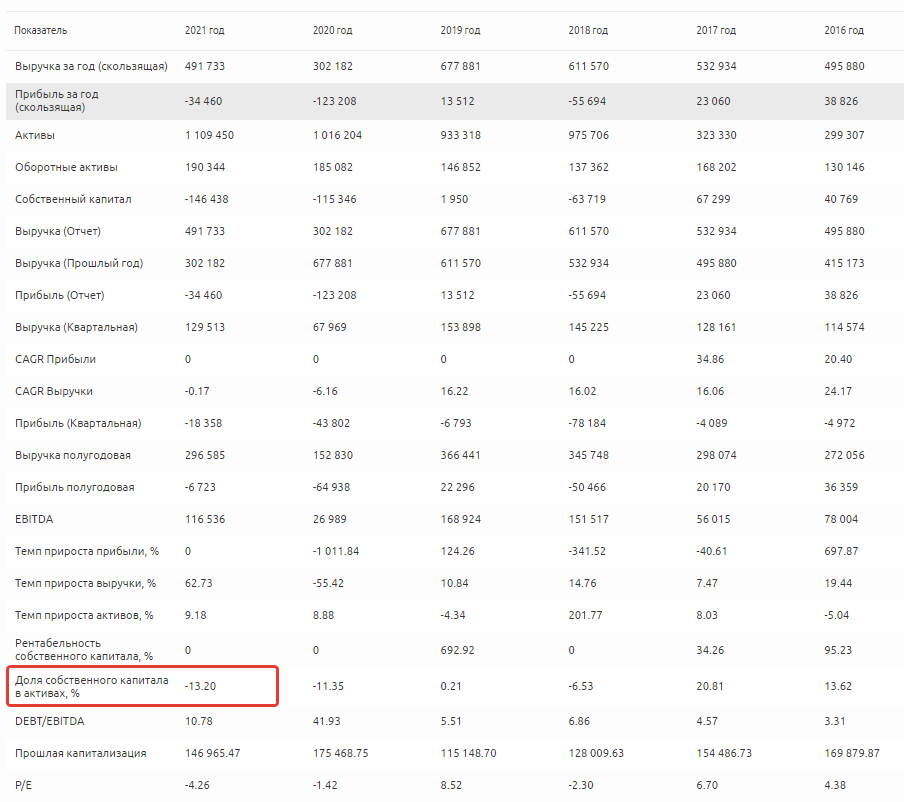The width and height of the screenshot is (904, 802).
Task: Click the "2021 год" column header
Action: (x=204, y=30)
